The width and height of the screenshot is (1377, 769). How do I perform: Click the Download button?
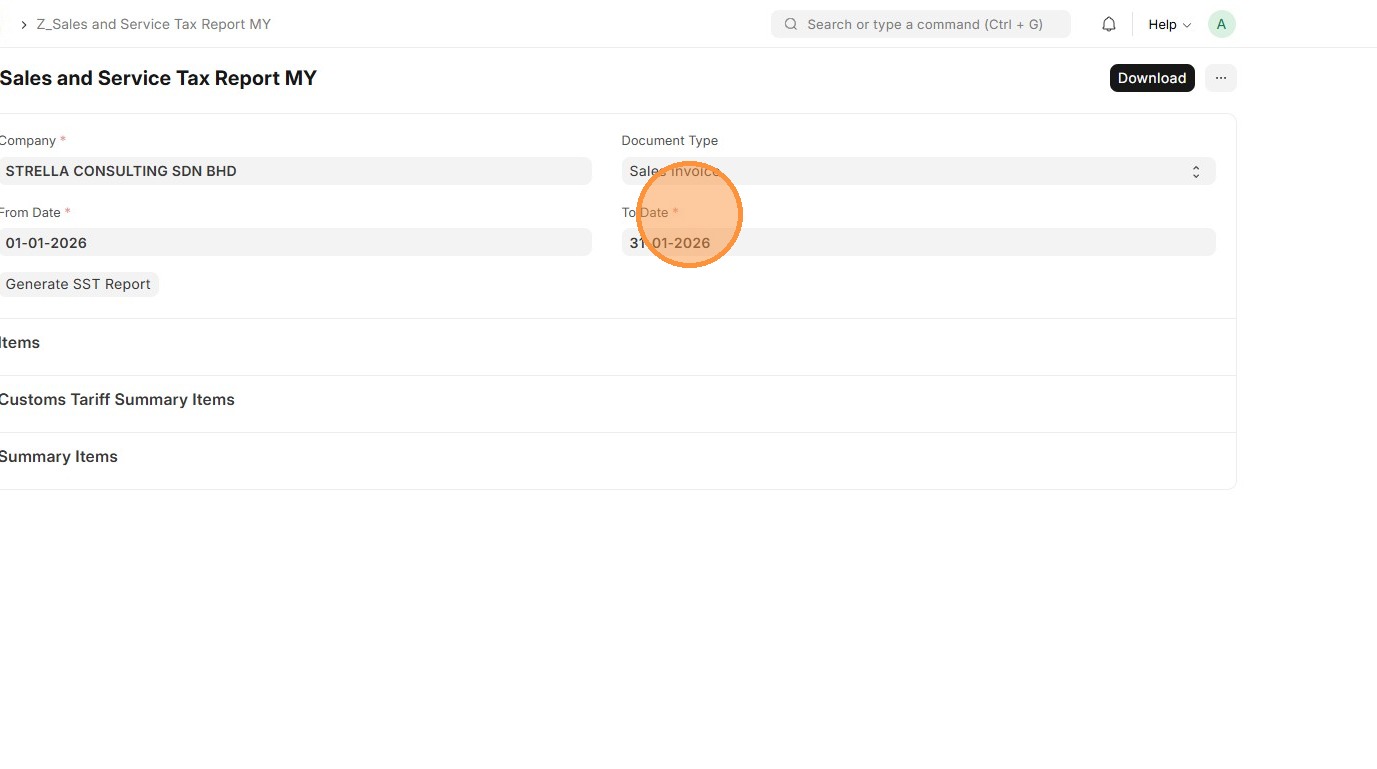1151,78
